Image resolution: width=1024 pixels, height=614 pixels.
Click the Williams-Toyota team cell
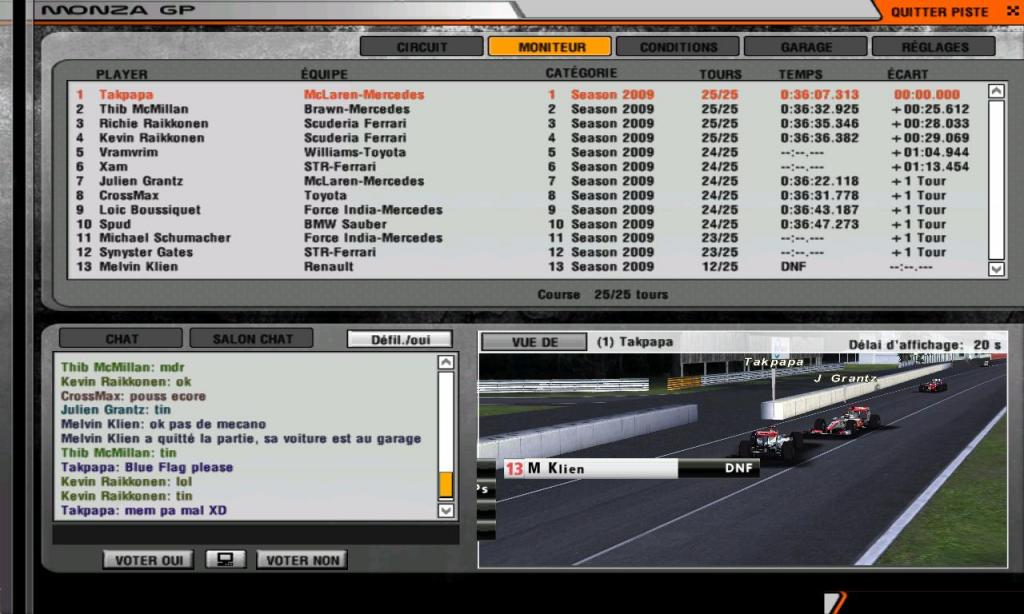355,152
